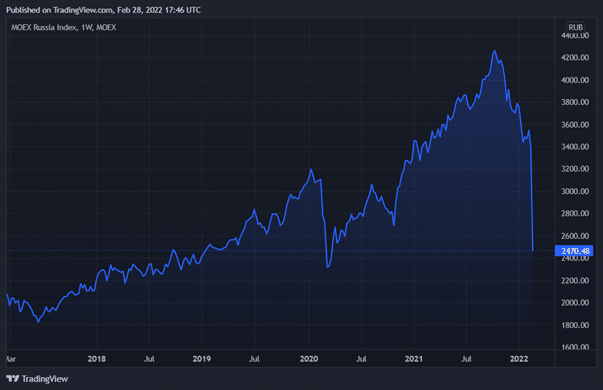Screen dimensions: 603x390
Task: Click the 2018 time axis label
Action: (x=97, y=359)
